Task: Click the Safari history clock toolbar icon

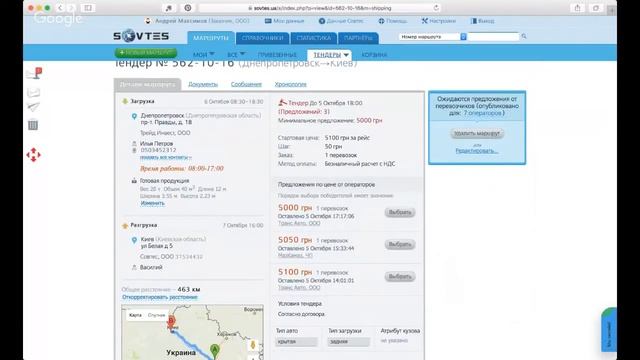Action: (x=188, y=8)
